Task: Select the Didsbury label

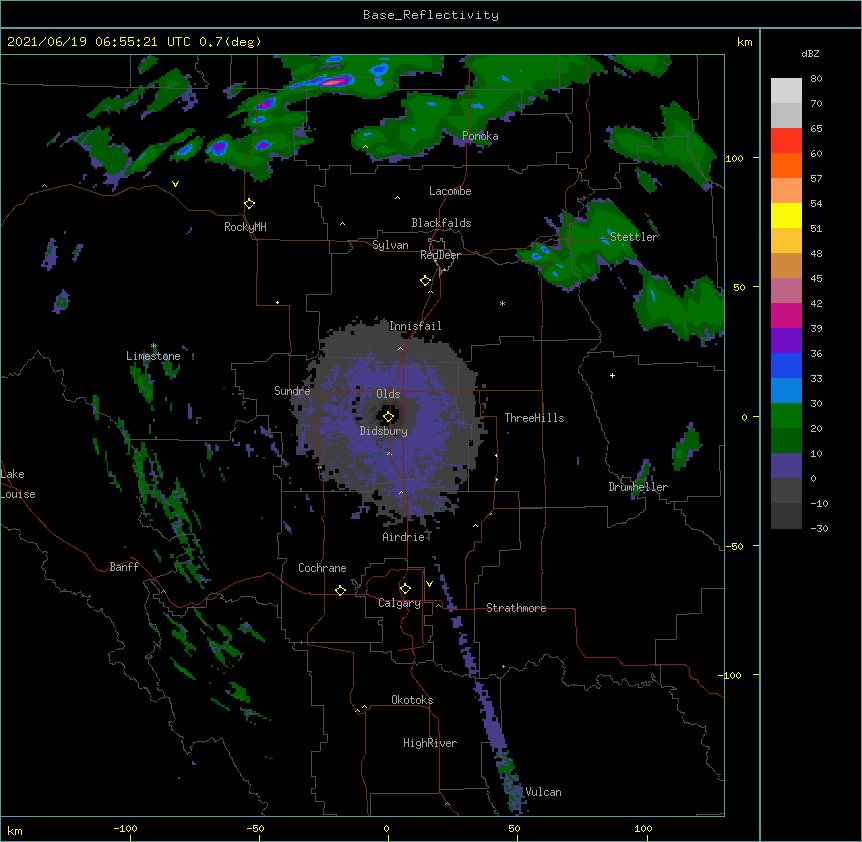Action: [384, 431]
